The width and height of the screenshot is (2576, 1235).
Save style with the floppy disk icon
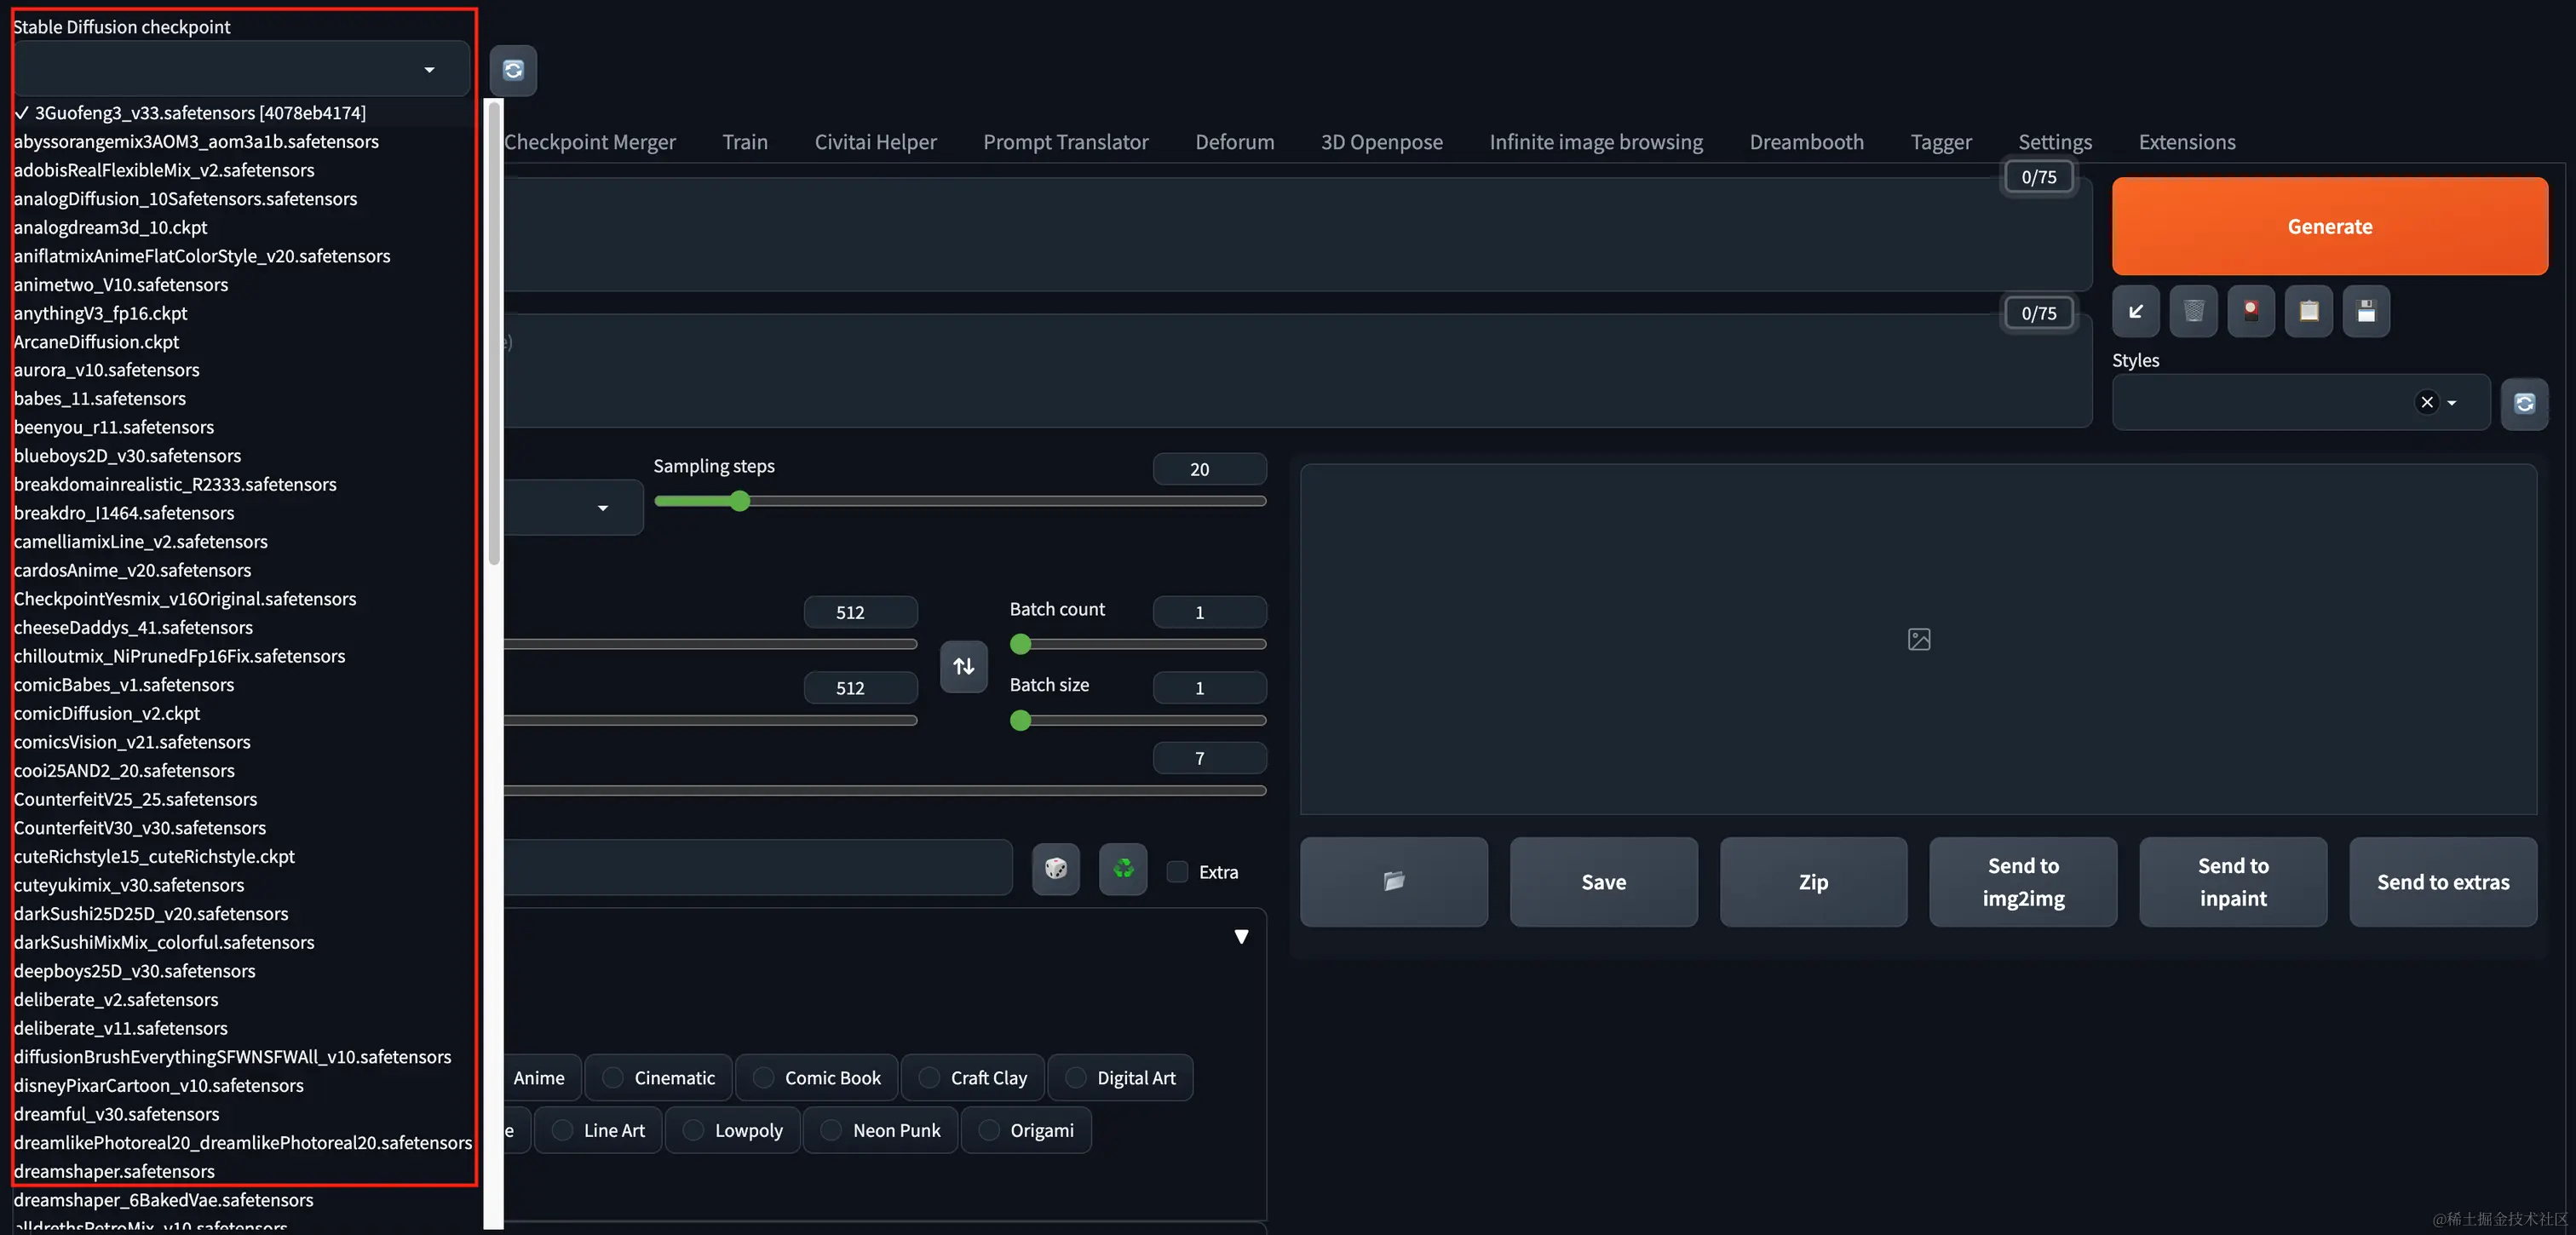[x=2366, y=311]
